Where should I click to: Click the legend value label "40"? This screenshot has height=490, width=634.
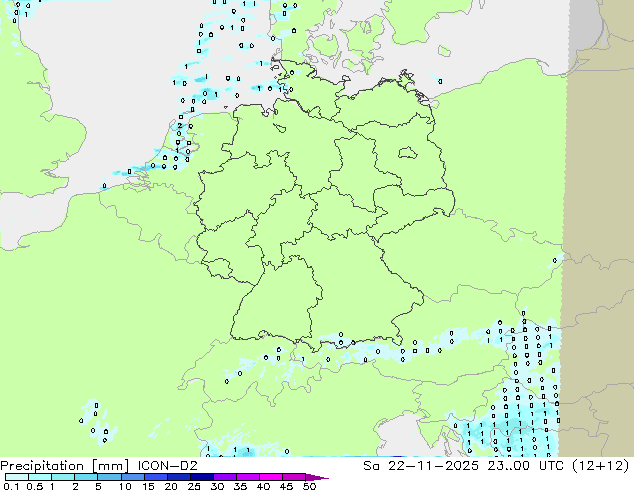263,486
